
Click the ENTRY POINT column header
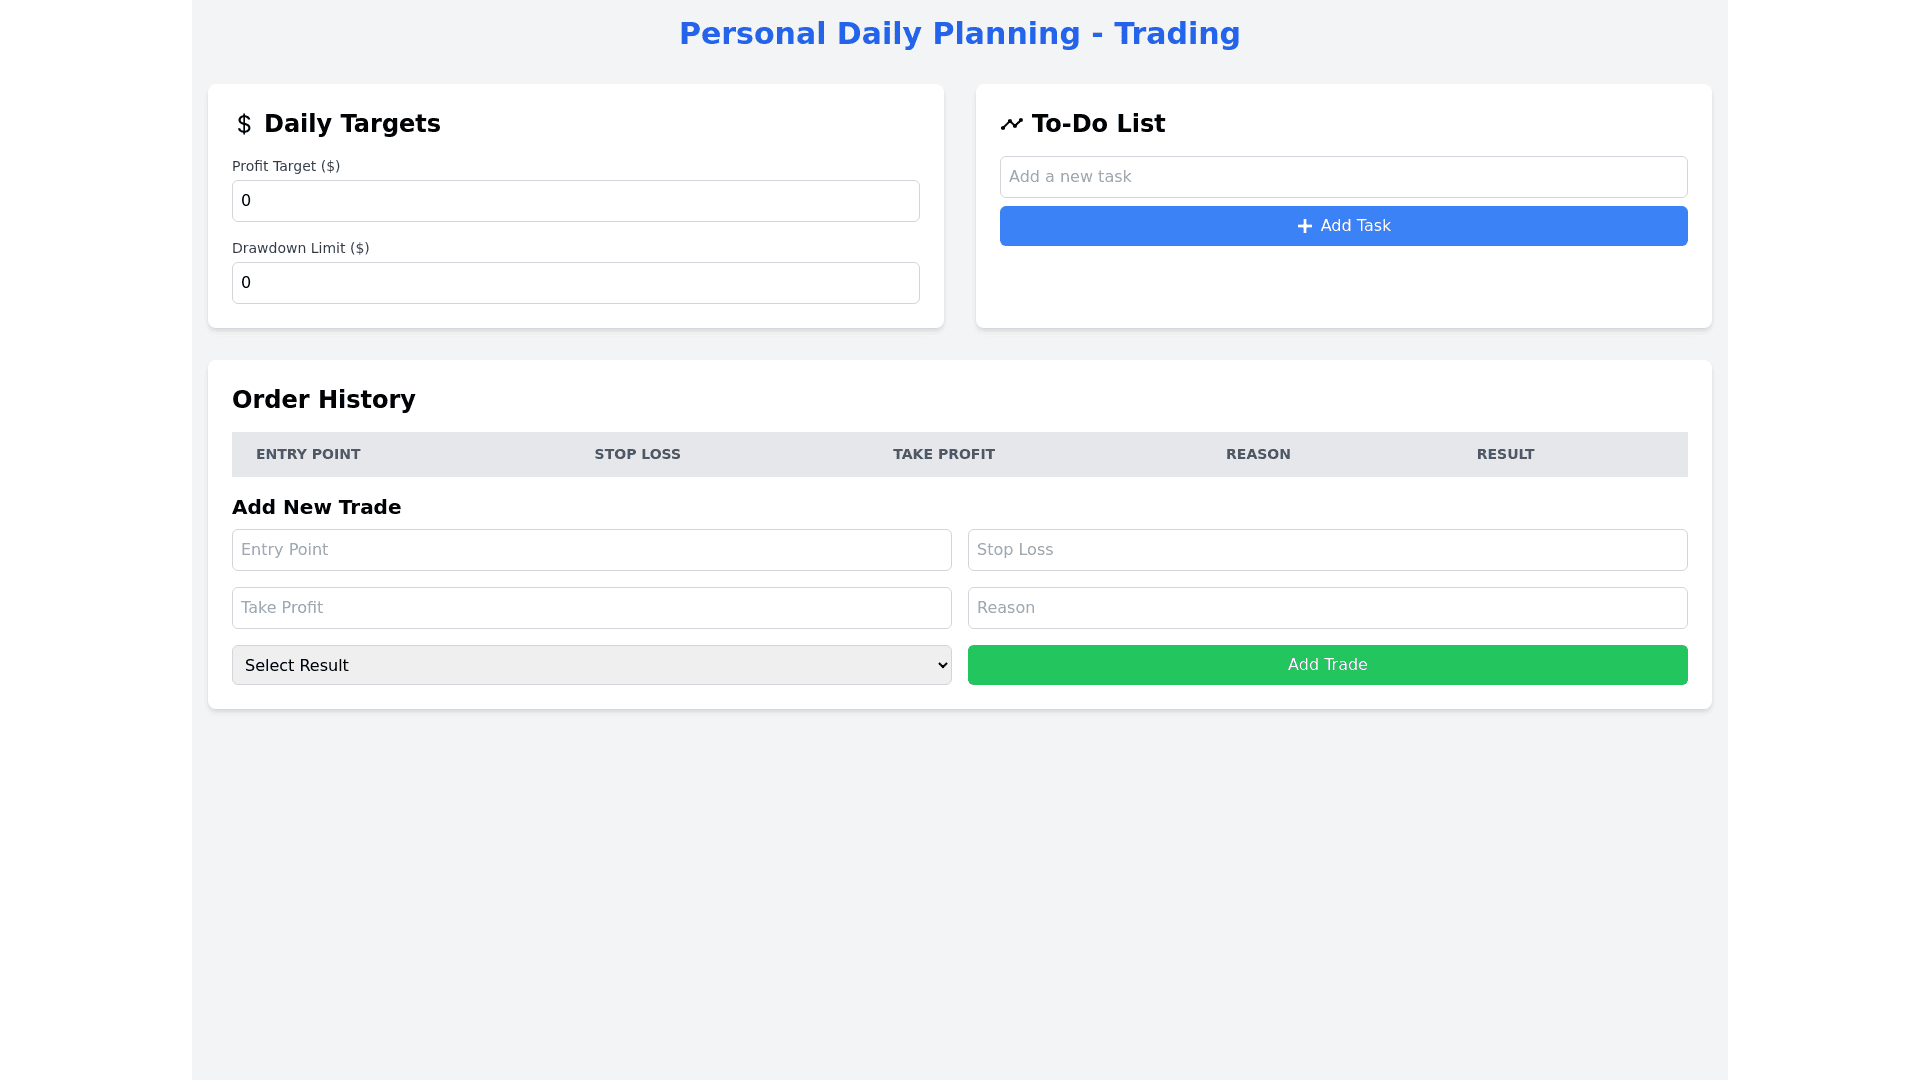click(308, 454)
